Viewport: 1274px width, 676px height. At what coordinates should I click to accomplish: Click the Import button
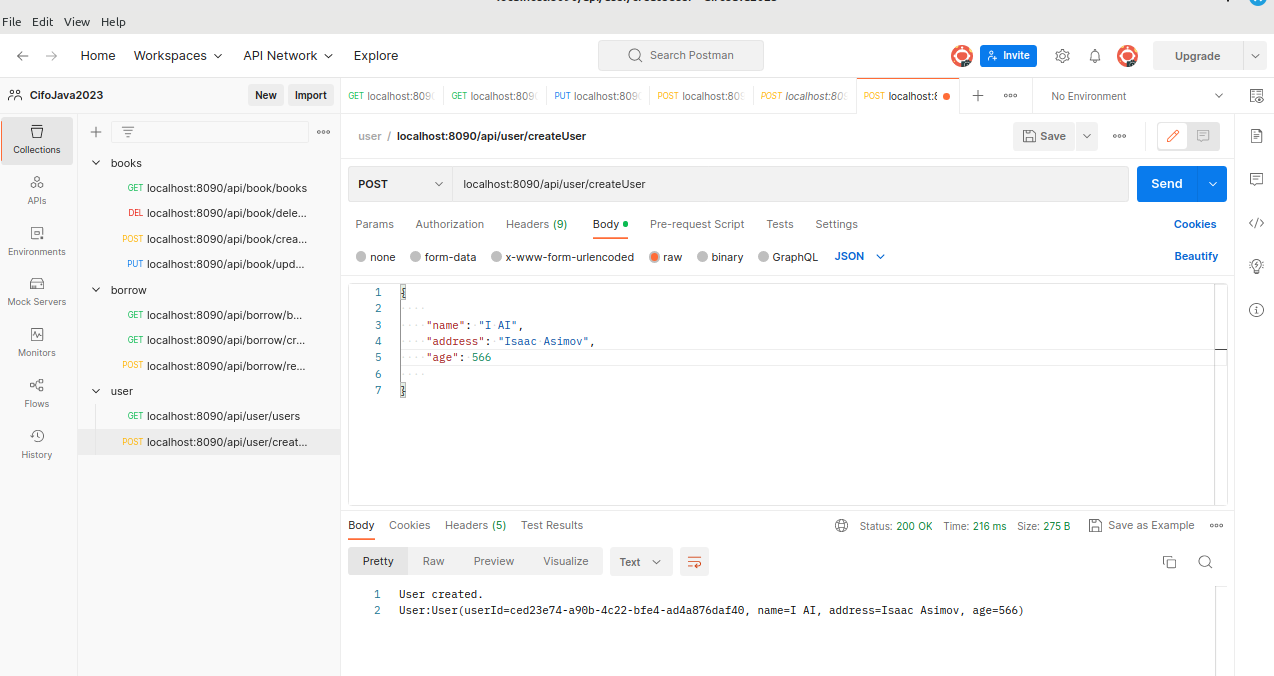click(x=311, y=95)
